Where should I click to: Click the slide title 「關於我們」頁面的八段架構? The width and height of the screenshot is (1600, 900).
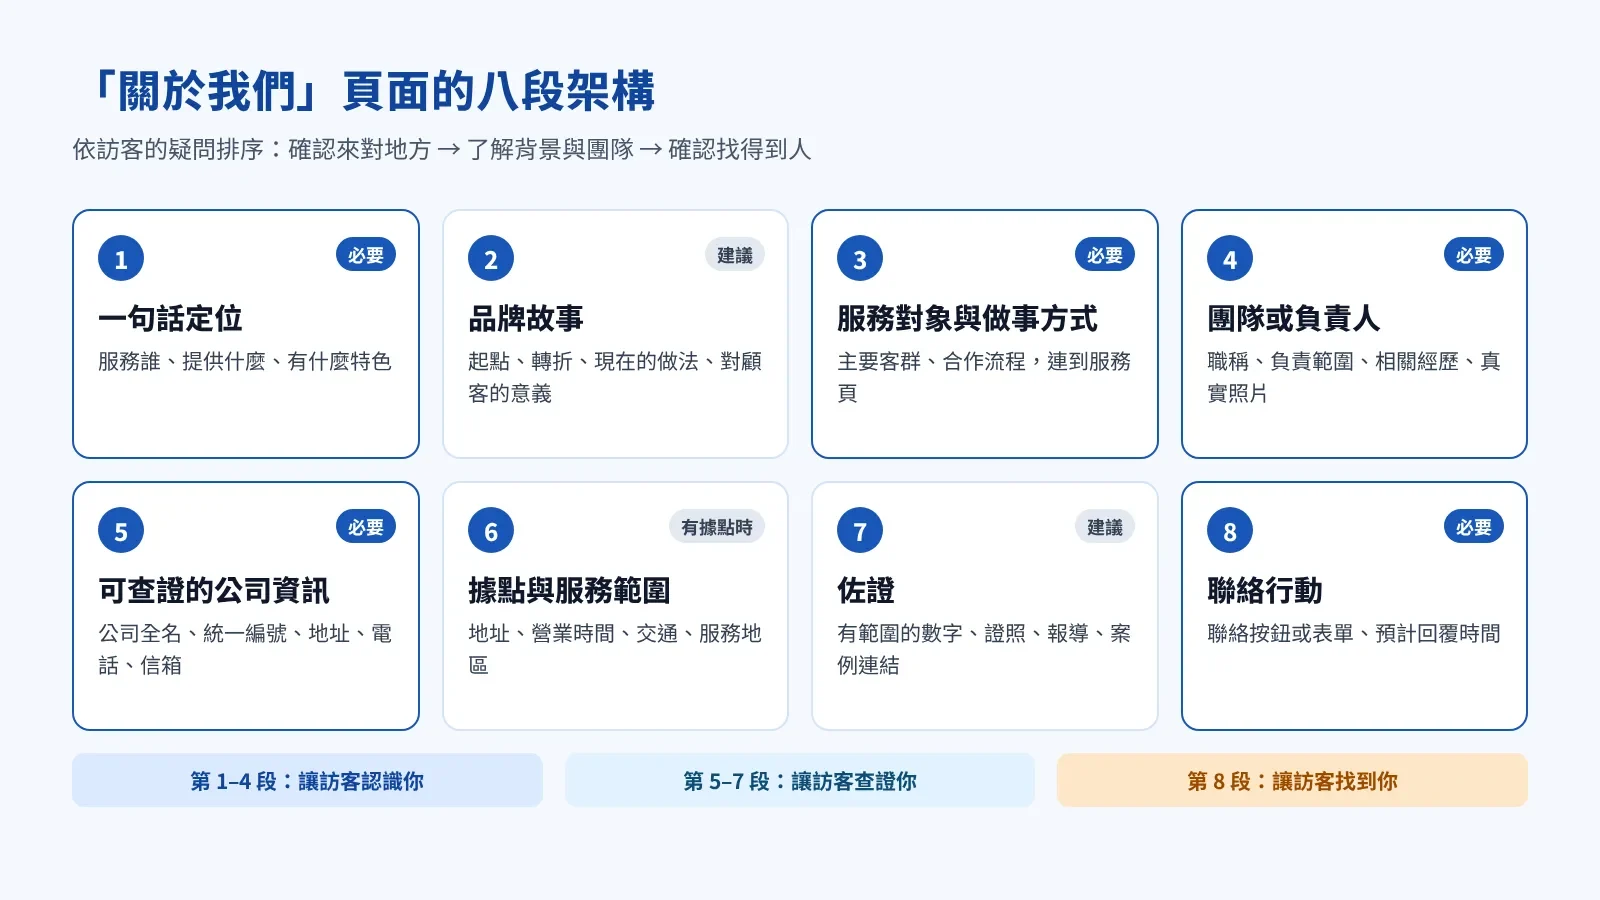click(x=368, y=91)
